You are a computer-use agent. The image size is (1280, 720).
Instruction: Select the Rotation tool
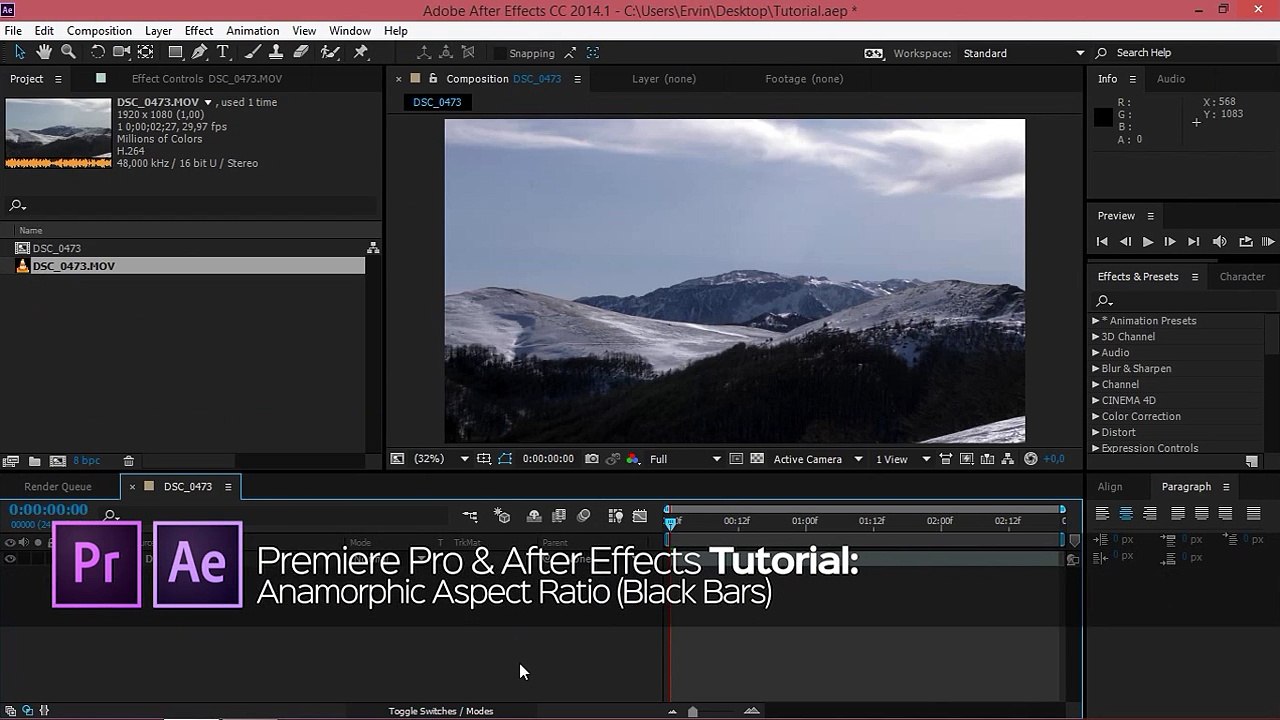[x=98, y=52]
